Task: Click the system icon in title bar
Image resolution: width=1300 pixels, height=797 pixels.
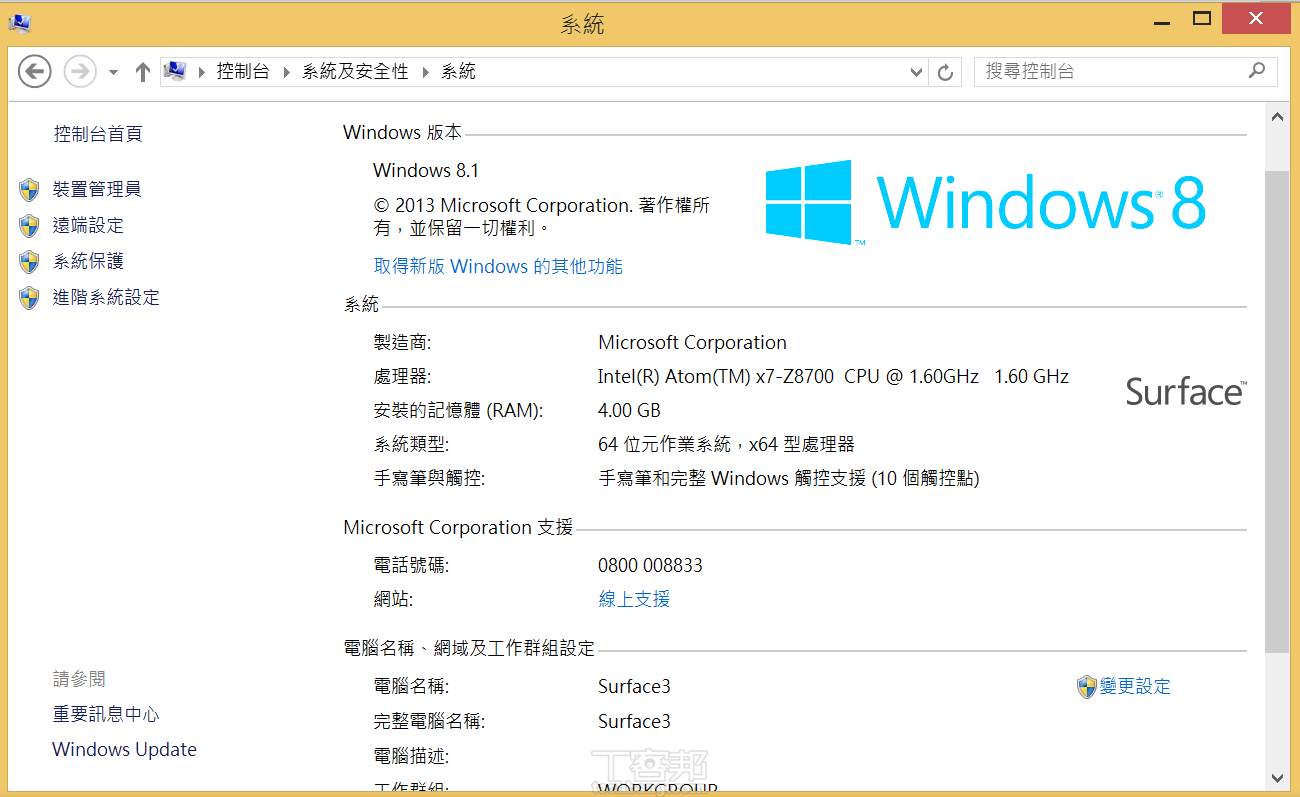Action: tap(19, 21)
